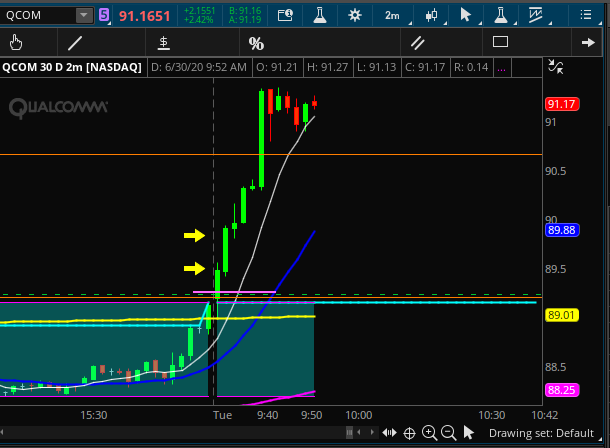Select the hand pan tool

(16, 43)
